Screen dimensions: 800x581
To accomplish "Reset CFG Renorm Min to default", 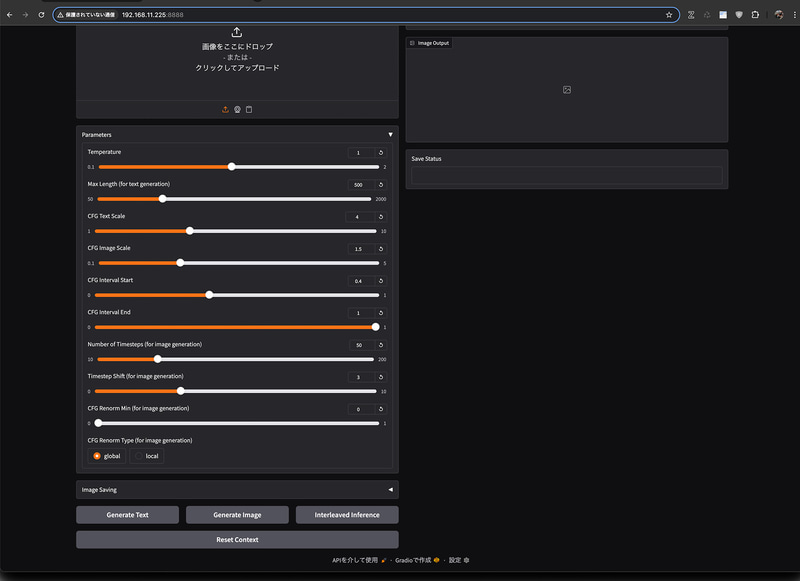I will tap(381, 409).
